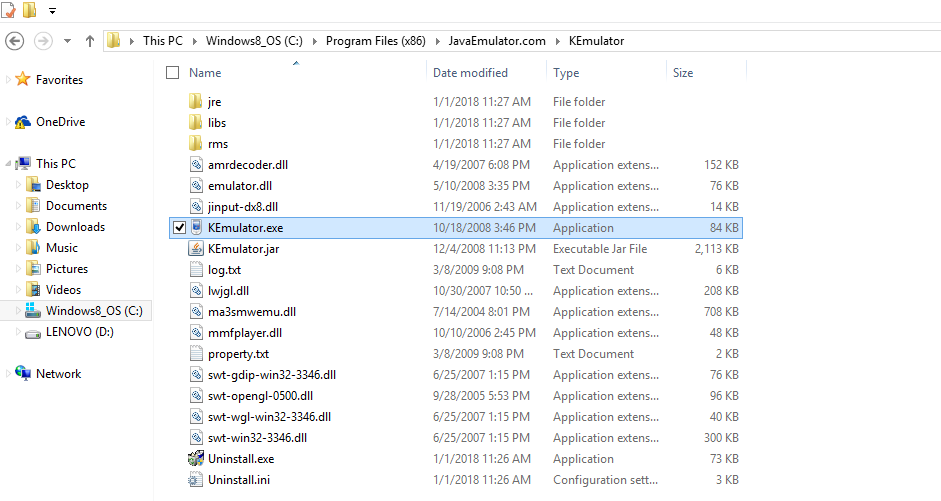941x501 pixels.
Task: Click the KEmulator.exe application icon
Action: [x=196, y=228]
